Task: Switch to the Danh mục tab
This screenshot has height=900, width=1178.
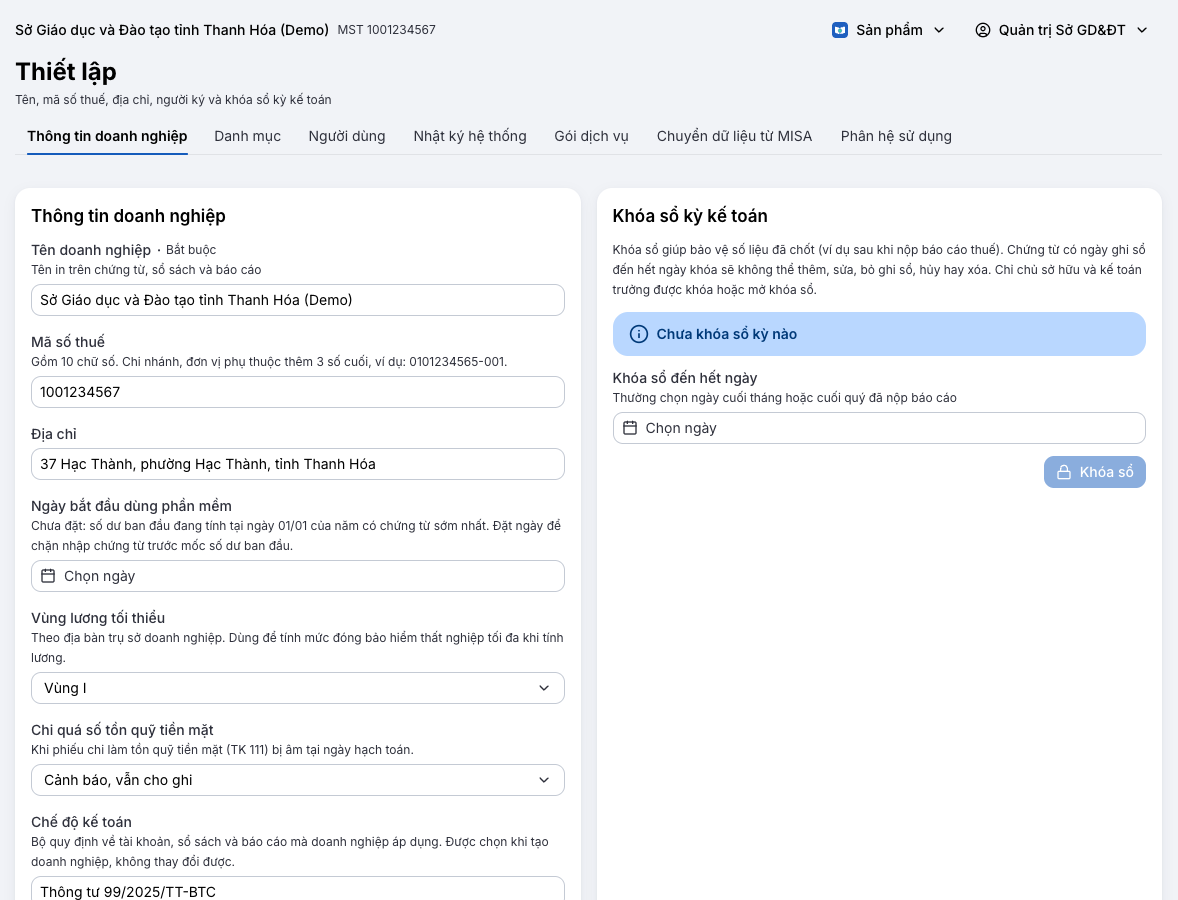Action: pos(247,137)
